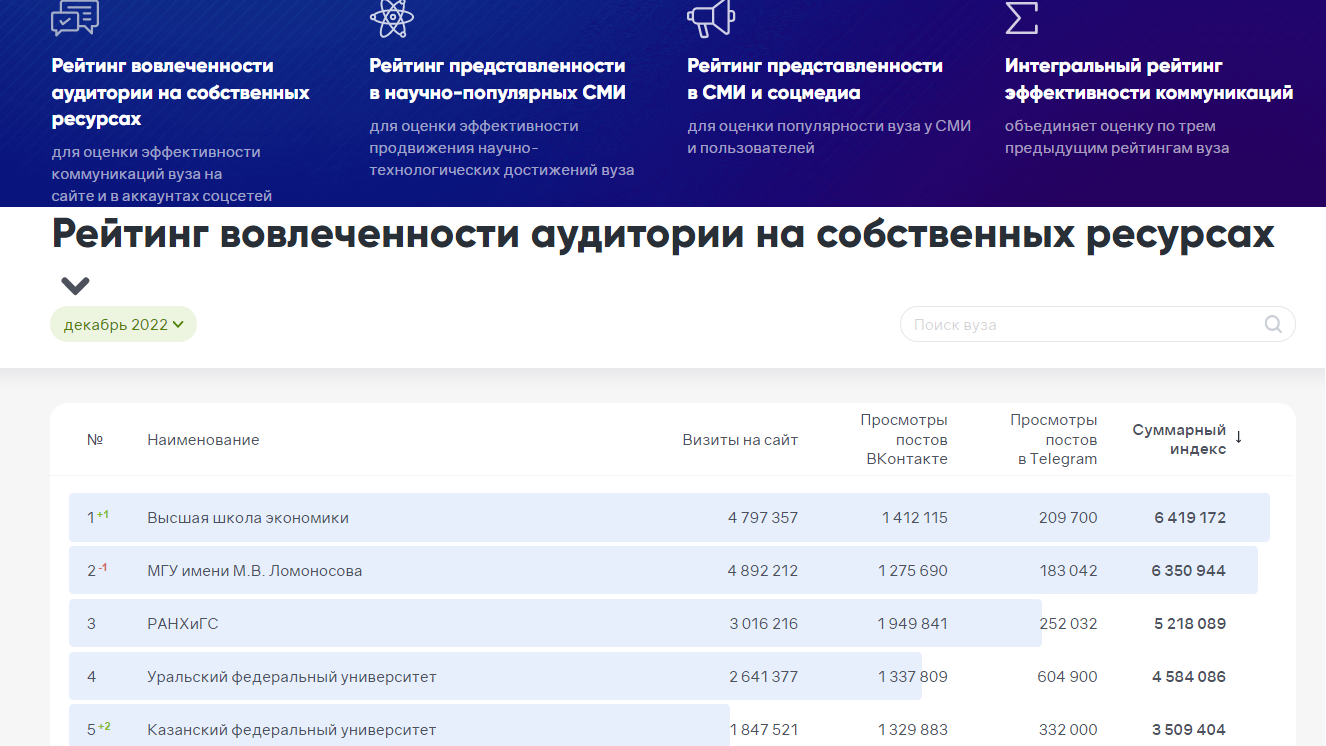This screenshot has height=746, width=1326.
Task: Open Интегральный рейтинг эффективности коммуникаций tab
Action: pos(1149,79)
